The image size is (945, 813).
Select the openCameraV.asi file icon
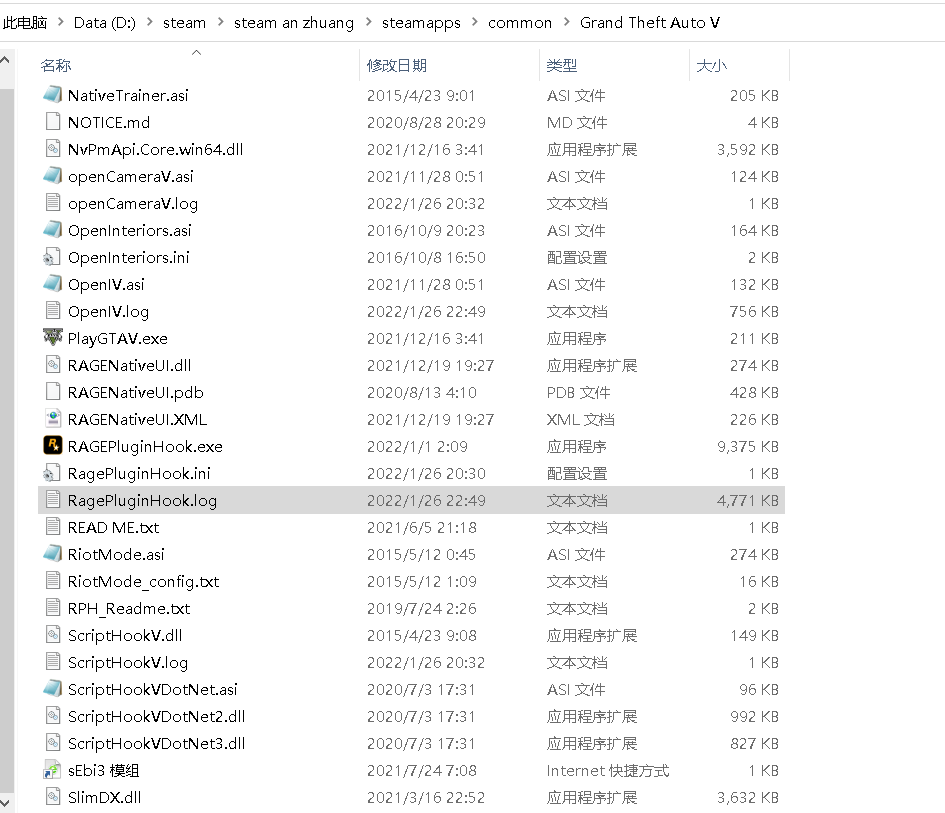coord(52,175)
